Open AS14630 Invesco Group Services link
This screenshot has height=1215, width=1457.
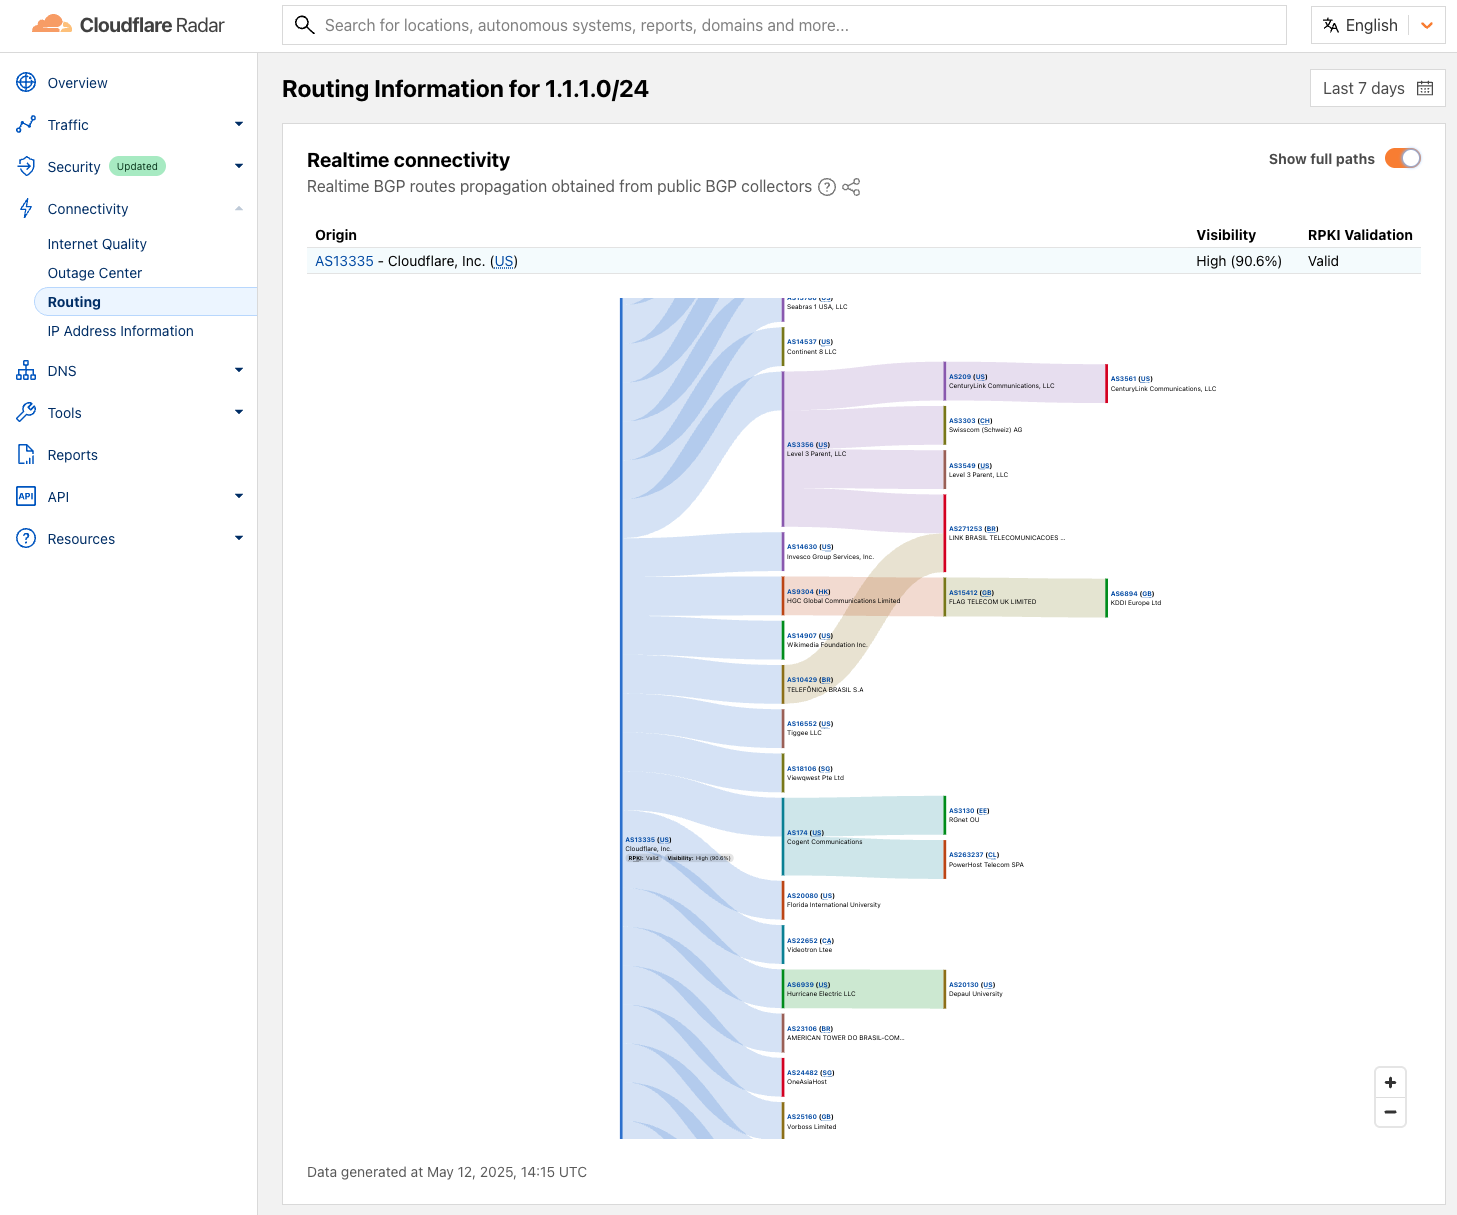802,547
